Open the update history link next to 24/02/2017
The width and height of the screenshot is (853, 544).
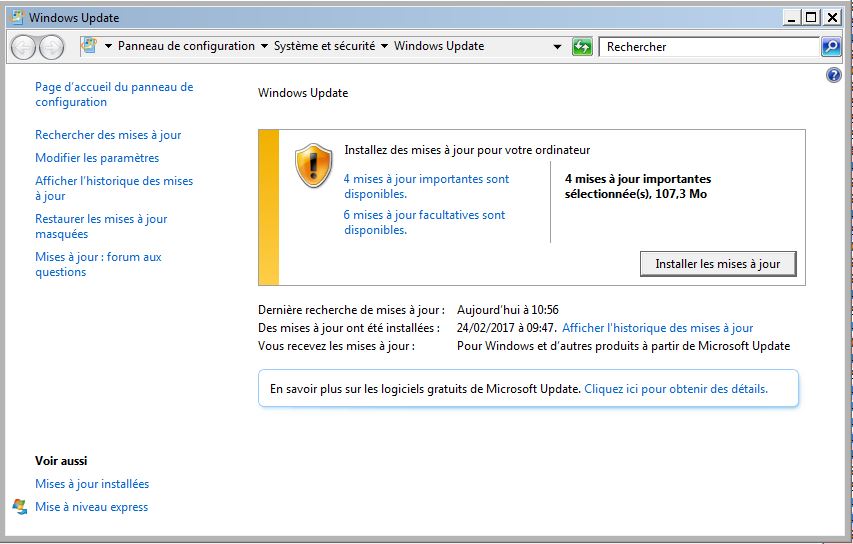pos(658,328)
